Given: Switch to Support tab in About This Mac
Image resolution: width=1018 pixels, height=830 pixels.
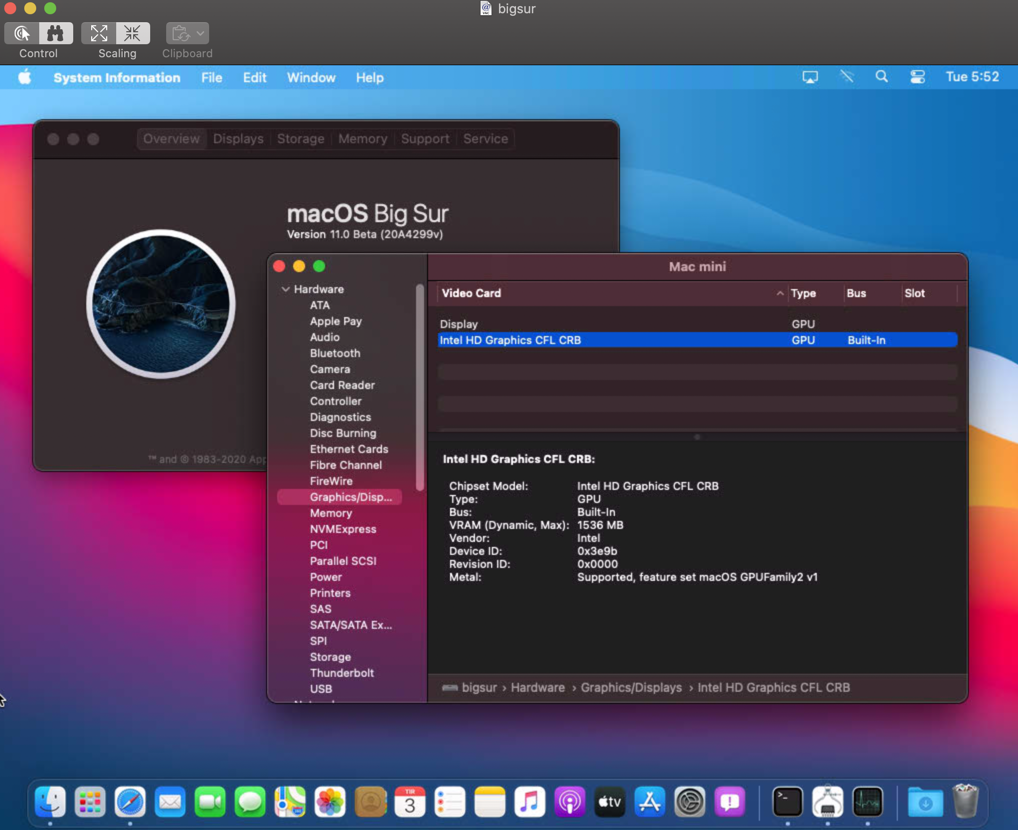Looking at the screenshot, I should (x=425, y=138).
